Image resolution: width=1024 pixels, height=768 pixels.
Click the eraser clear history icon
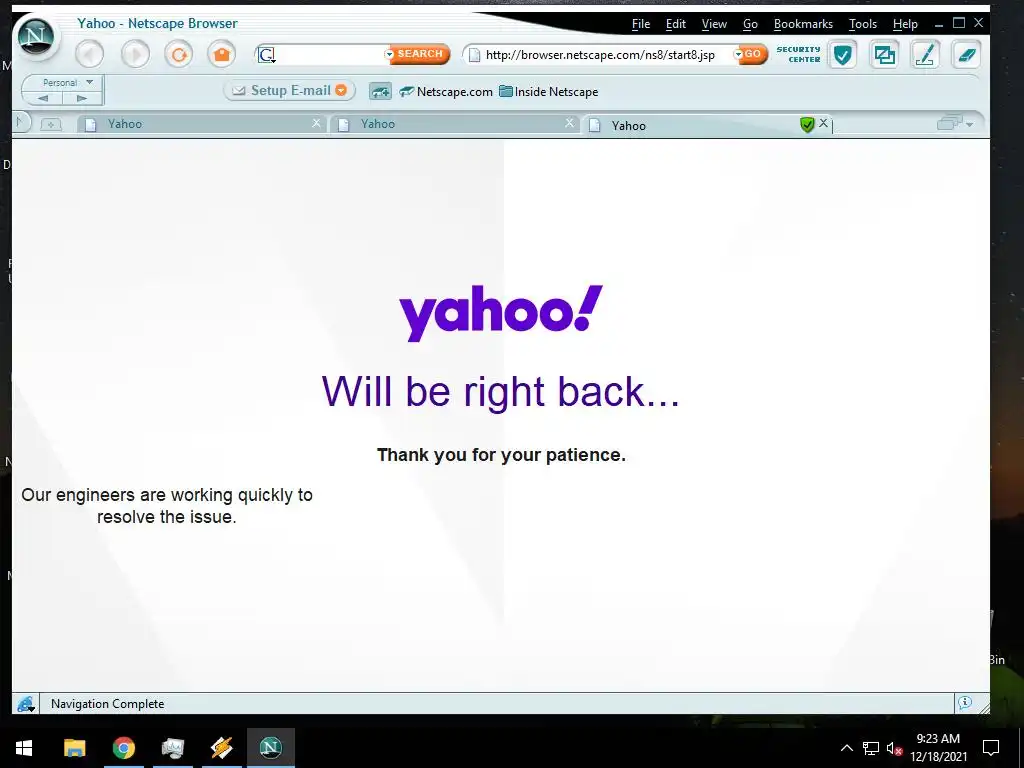point(967,55)
